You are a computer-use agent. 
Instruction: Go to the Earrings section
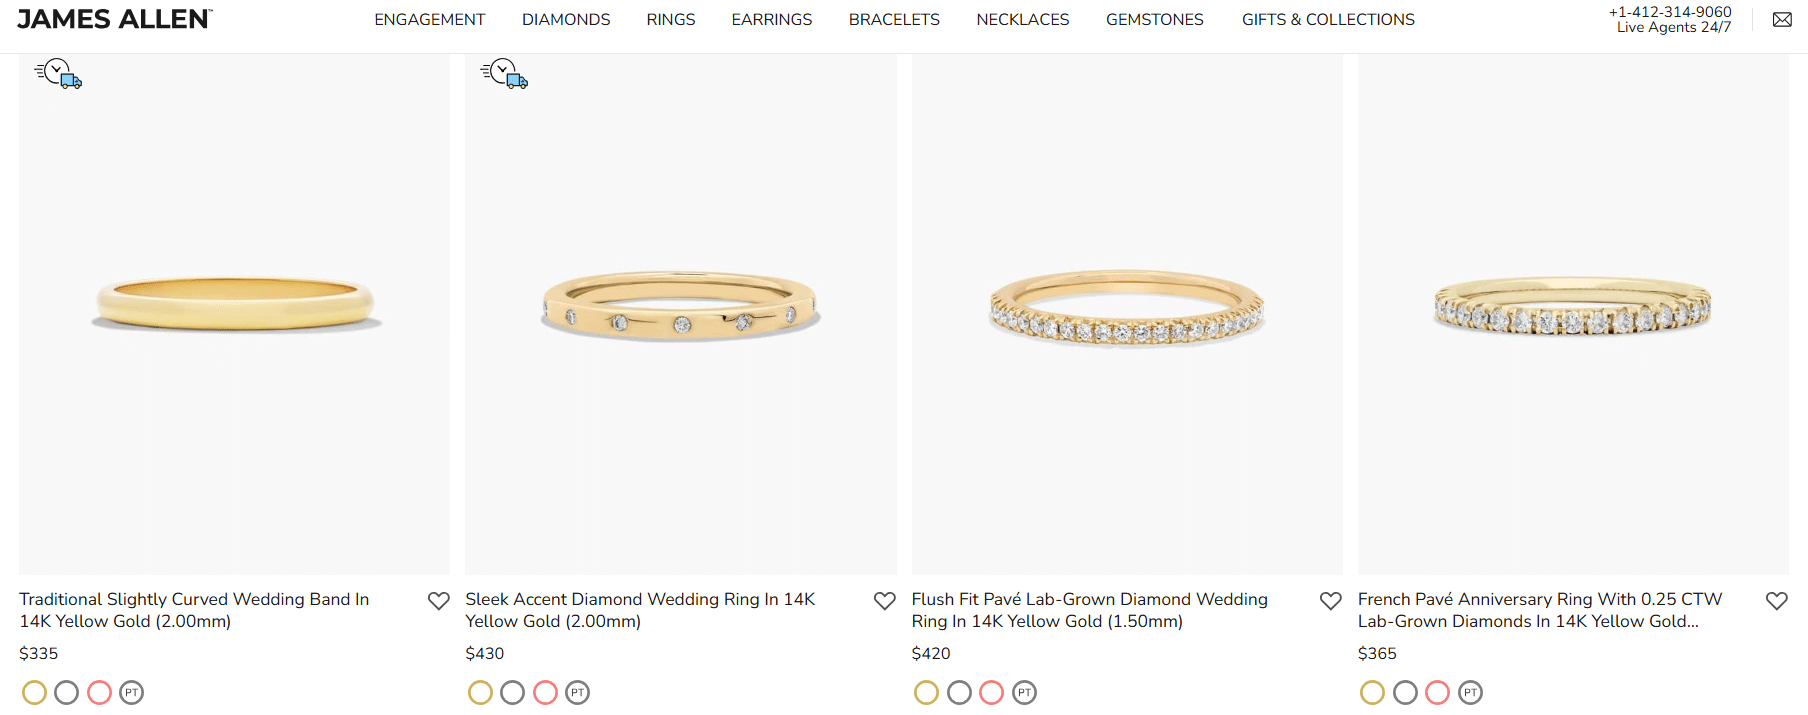click(x=771, y=20)
